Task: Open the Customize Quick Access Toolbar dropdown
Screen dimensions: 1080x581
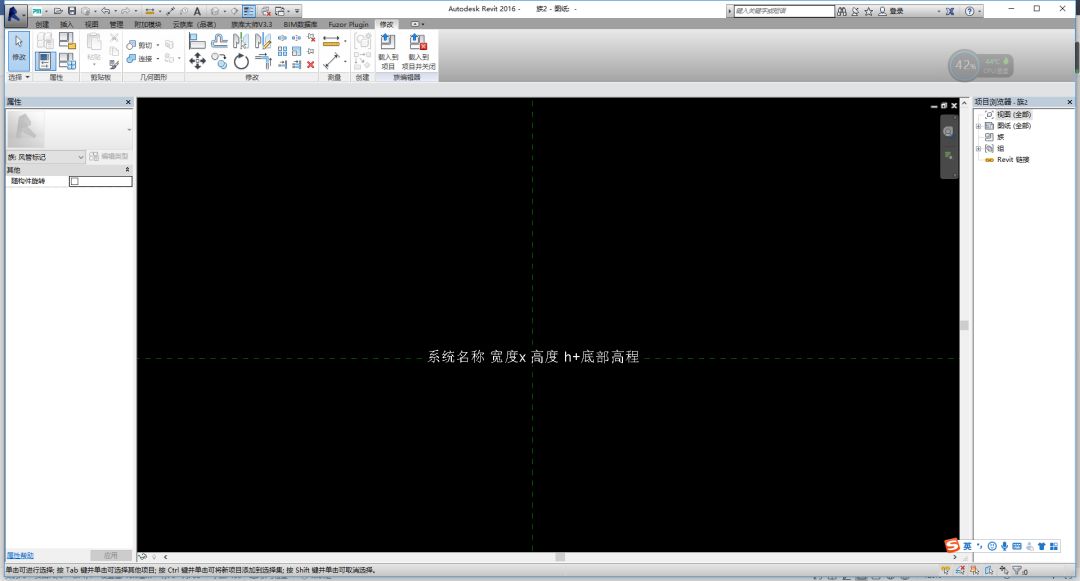Action: click(x=298, y=11)
